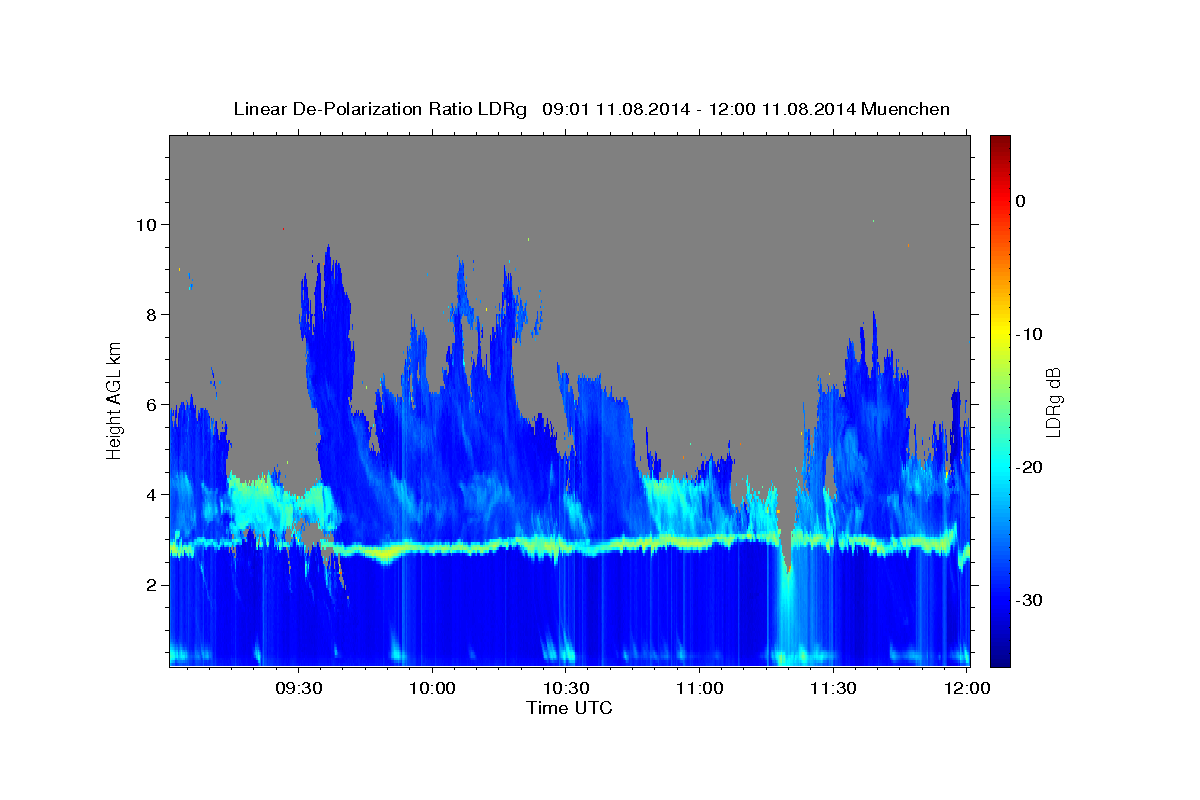Image resolution: width=1200 pixels, height=800 pixels.
Task: Click the 'Time UTC' axis label
Action: coord(569,708)
